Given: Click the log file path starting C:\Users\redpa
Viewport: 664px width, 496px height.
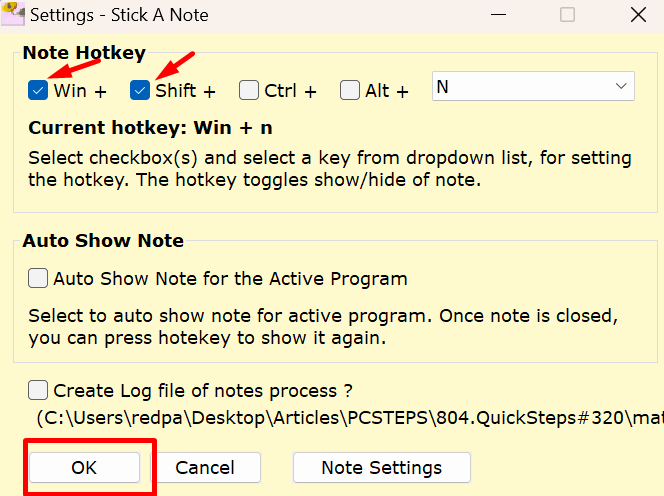Looking at the screenshot, I should (350, 418).
